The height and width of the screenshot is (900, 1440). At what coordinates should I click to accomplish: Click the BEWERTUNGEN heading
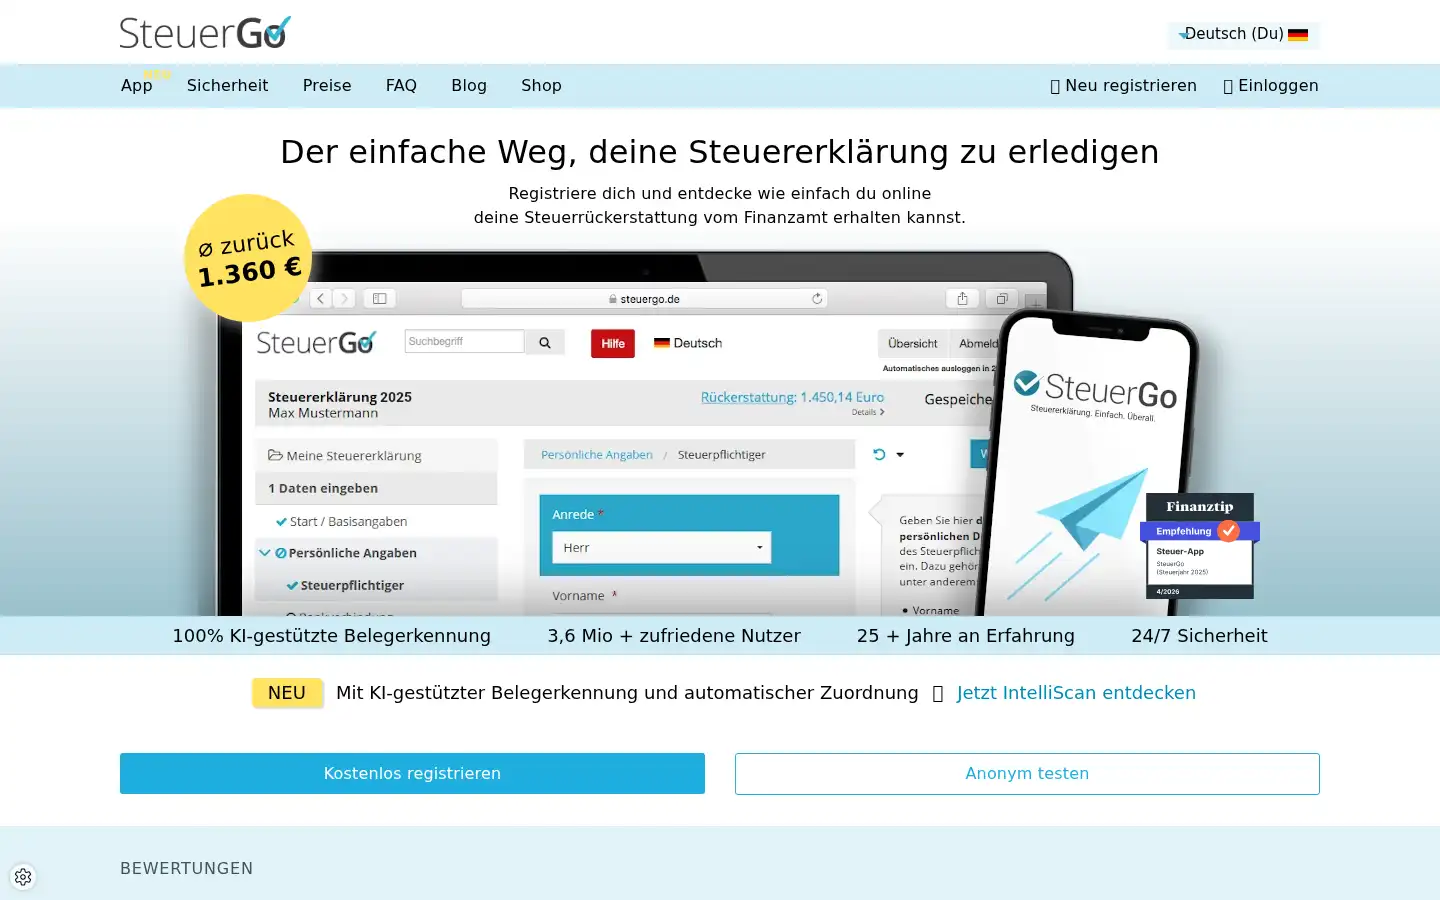187,868
